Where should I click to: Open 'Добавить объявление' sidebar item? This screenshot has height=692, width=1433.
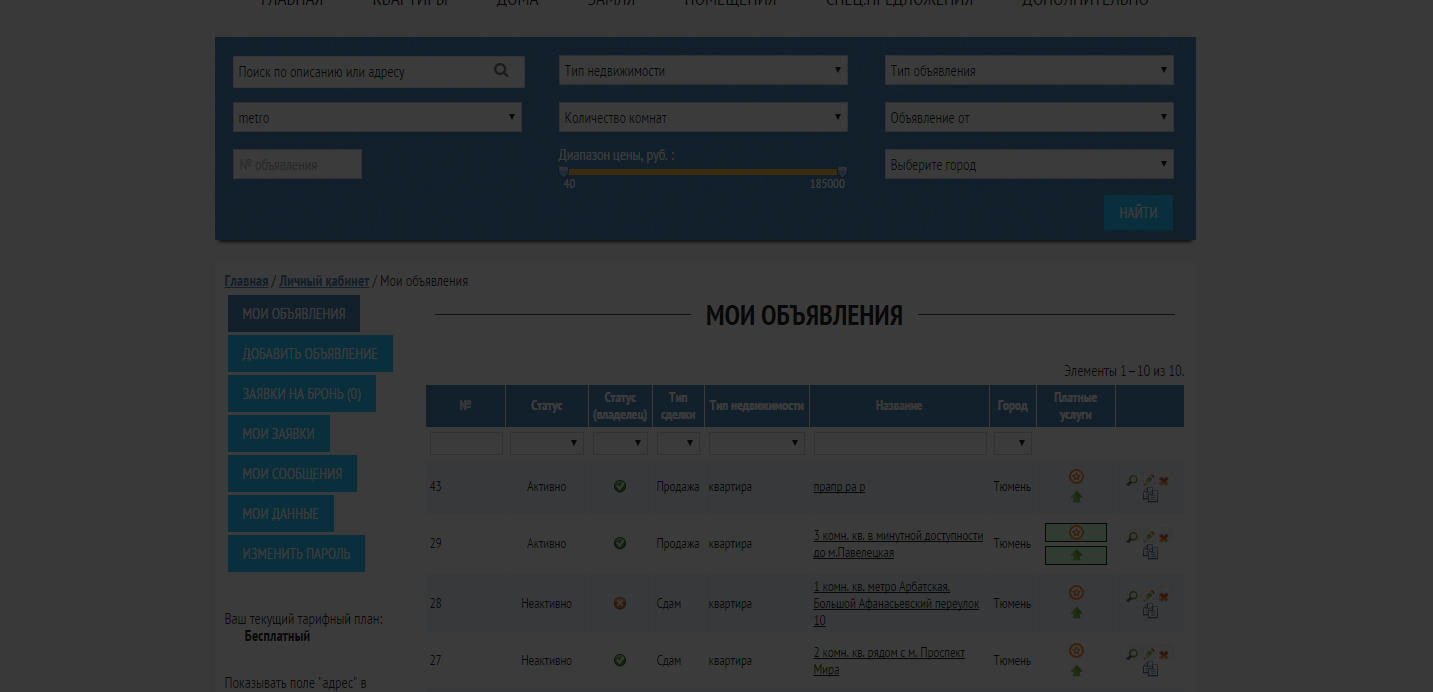pos(310,354)
